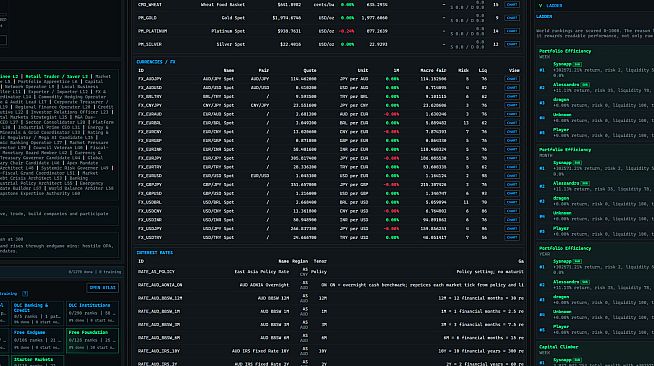Viewport: 654px width, 366px height.
Task: Select the INTEREST RATES section header
Action: tap(154, 253)
